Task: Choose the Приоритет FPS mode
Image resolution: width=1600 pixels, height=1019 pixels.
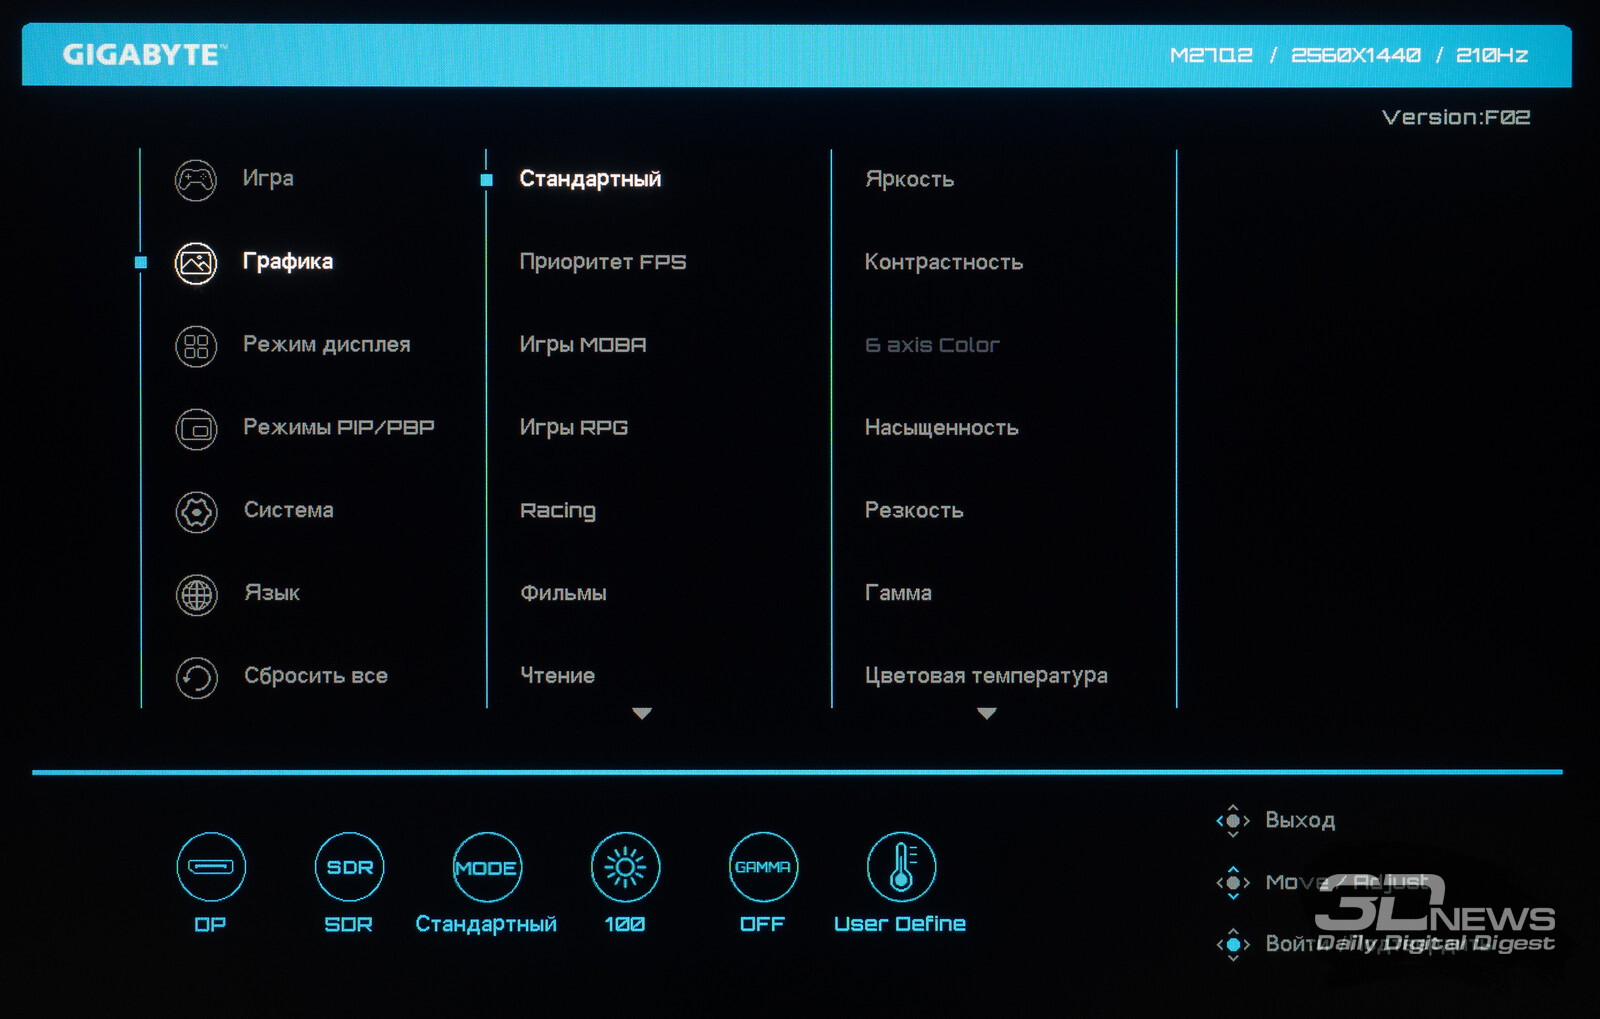Action: pos(602,262)
